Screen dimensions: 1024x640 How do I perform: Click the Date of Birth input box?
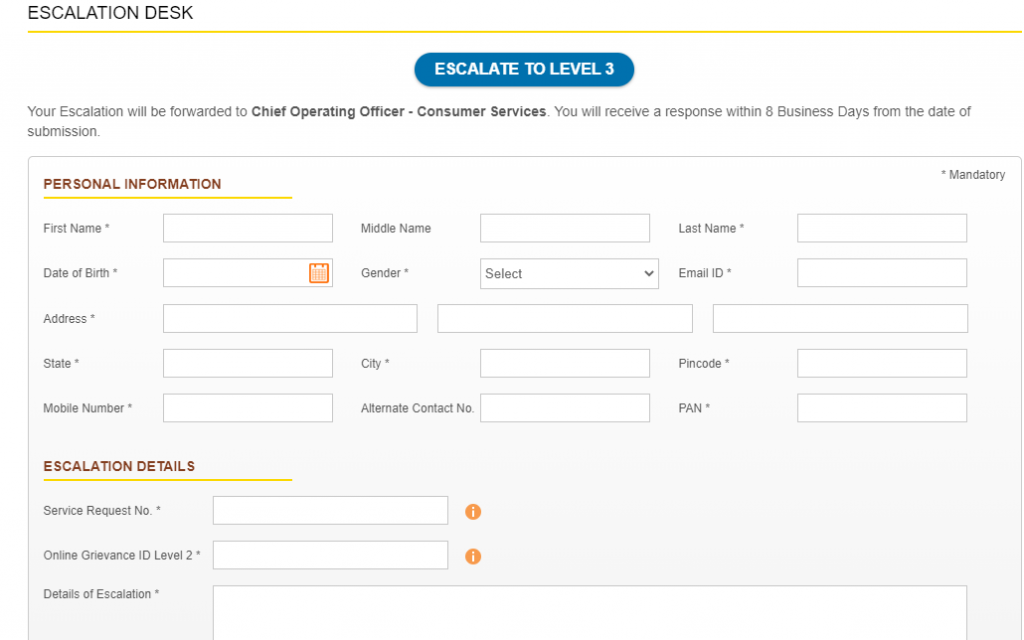coord(248,272)
